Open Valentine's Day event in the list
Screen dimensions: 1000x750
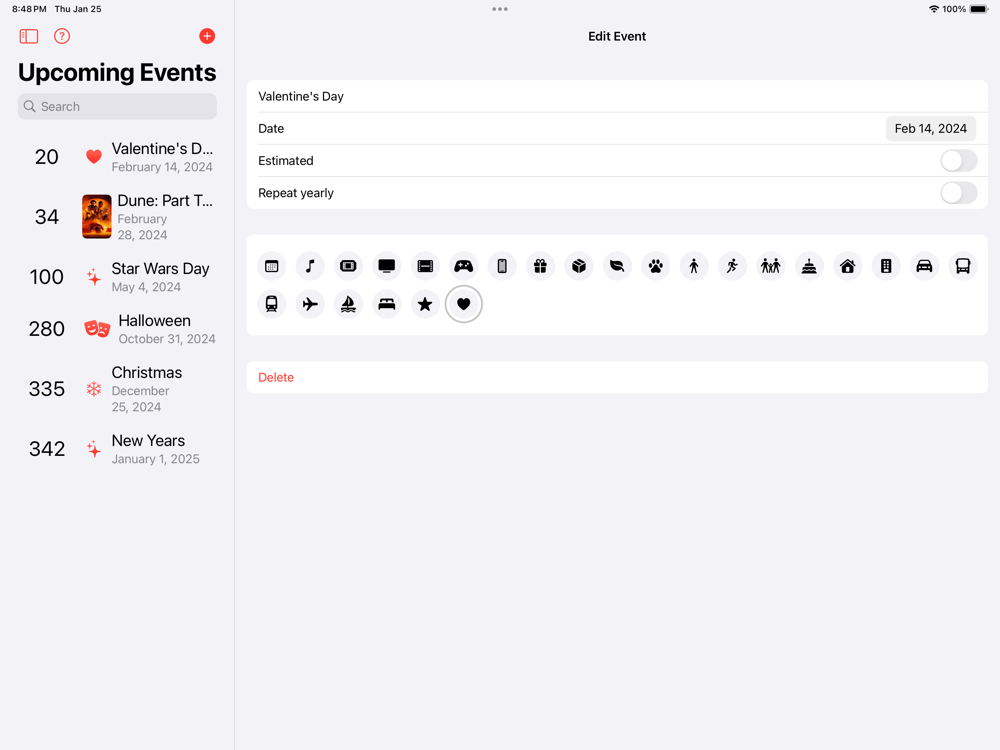[117, 157]
